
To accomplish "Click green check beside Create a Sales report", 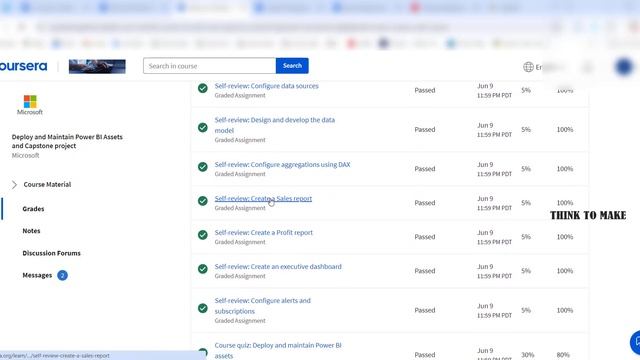I will 202,201.
